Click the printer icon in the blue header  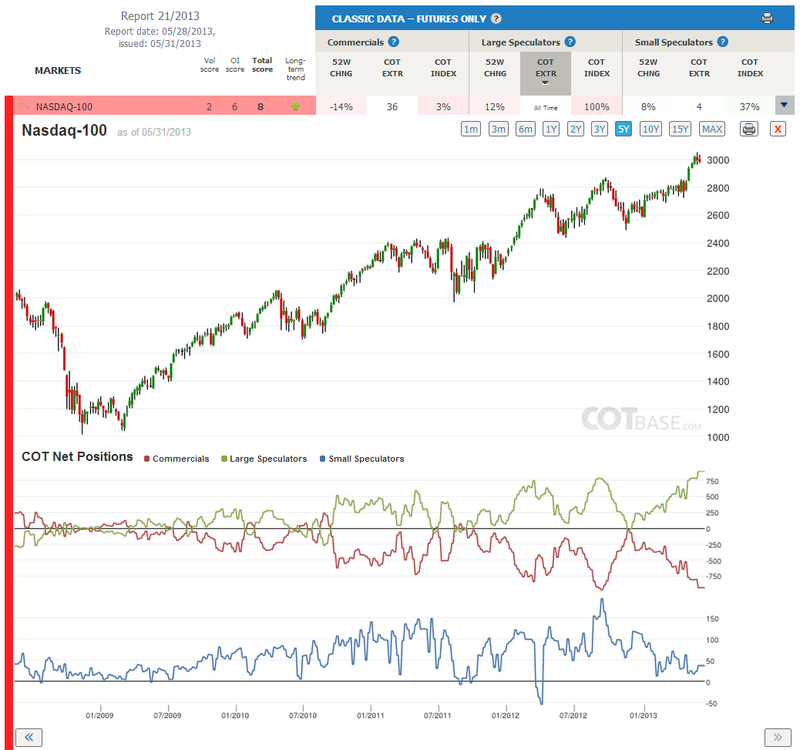766,19
